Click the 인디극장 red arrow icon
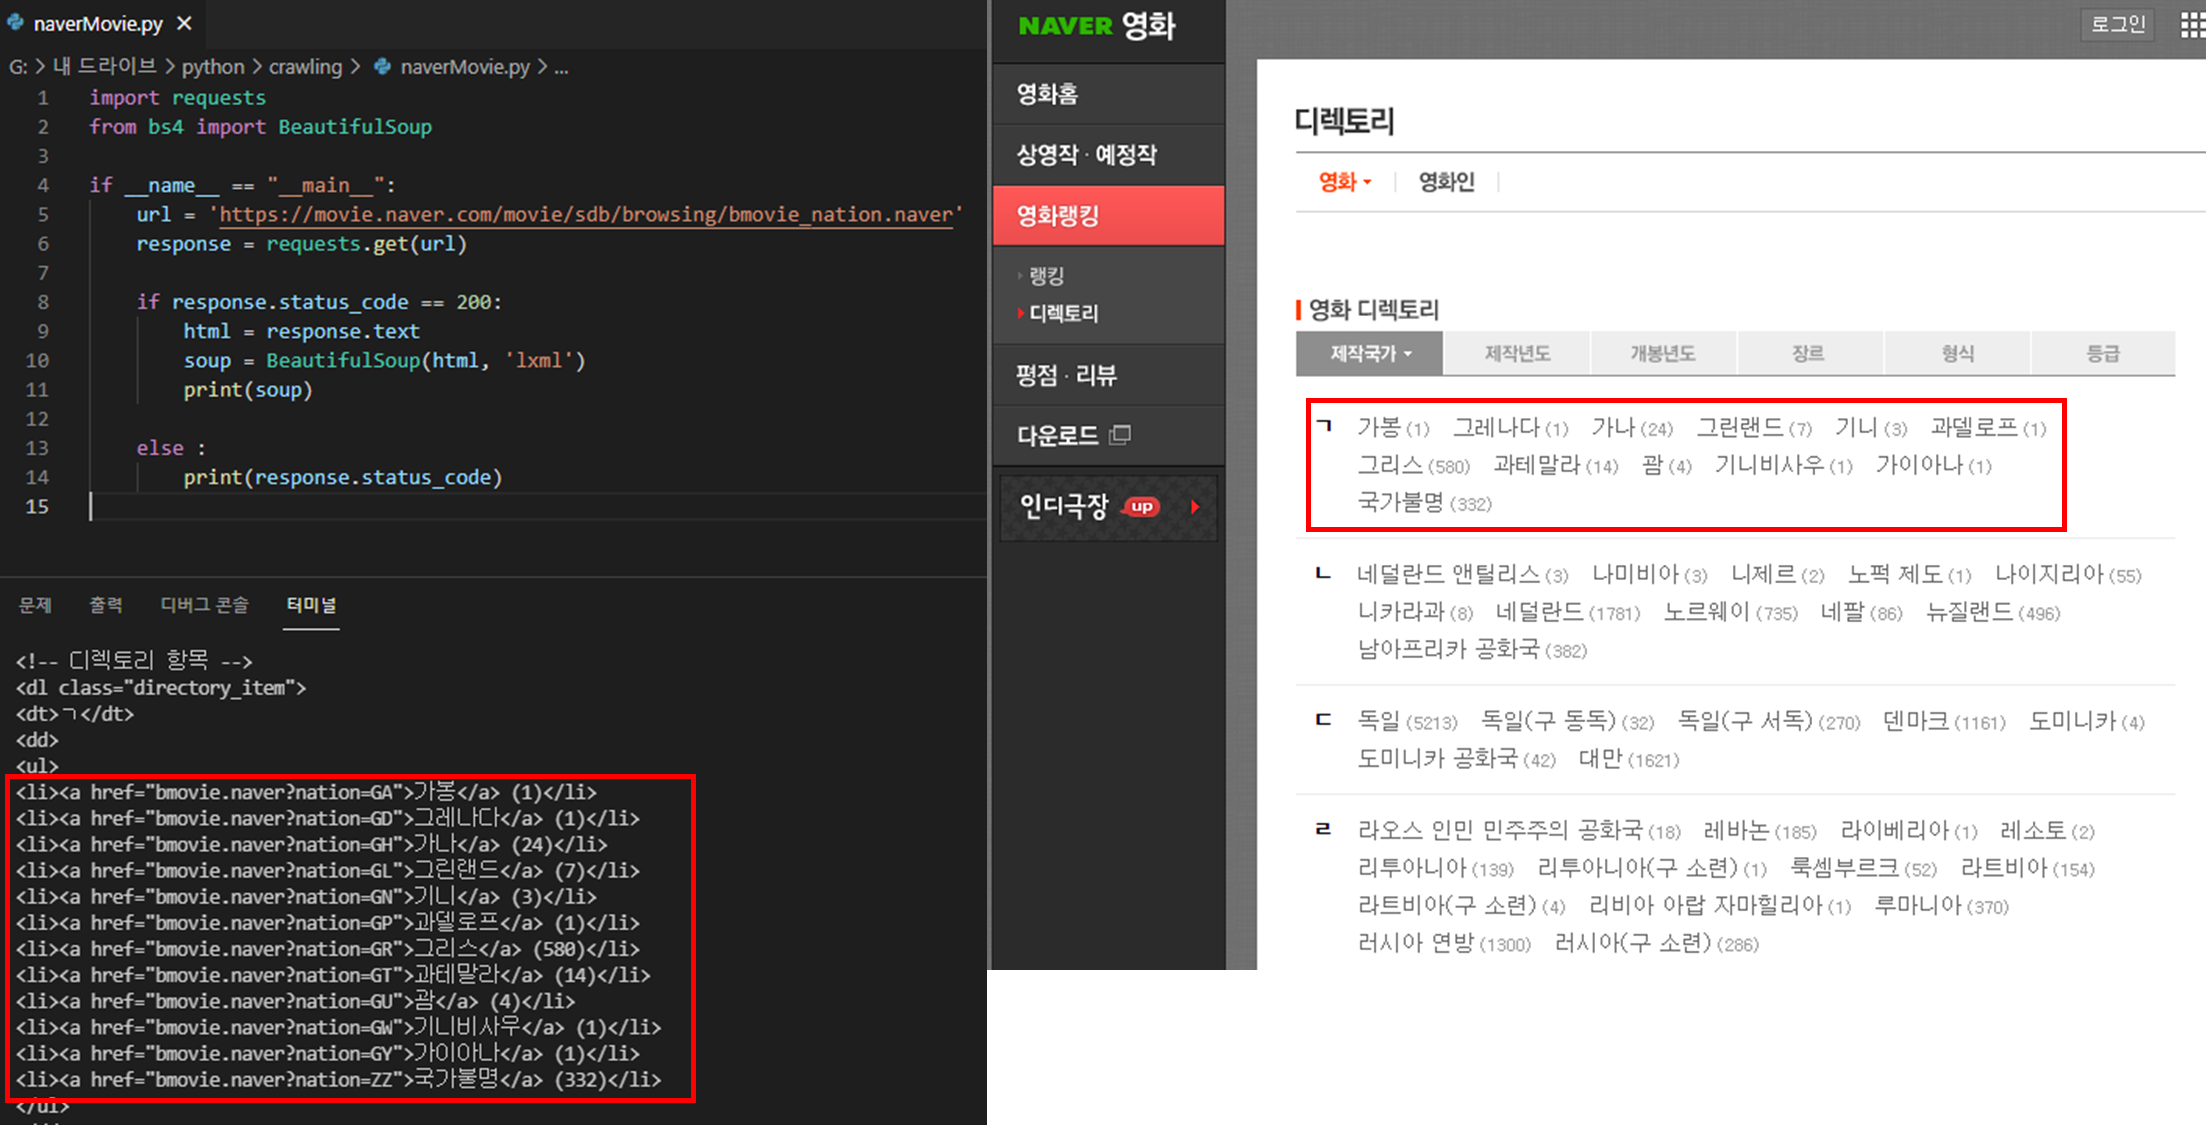The width and height of the screenshot is (2206, 1125). point(1195,507)
